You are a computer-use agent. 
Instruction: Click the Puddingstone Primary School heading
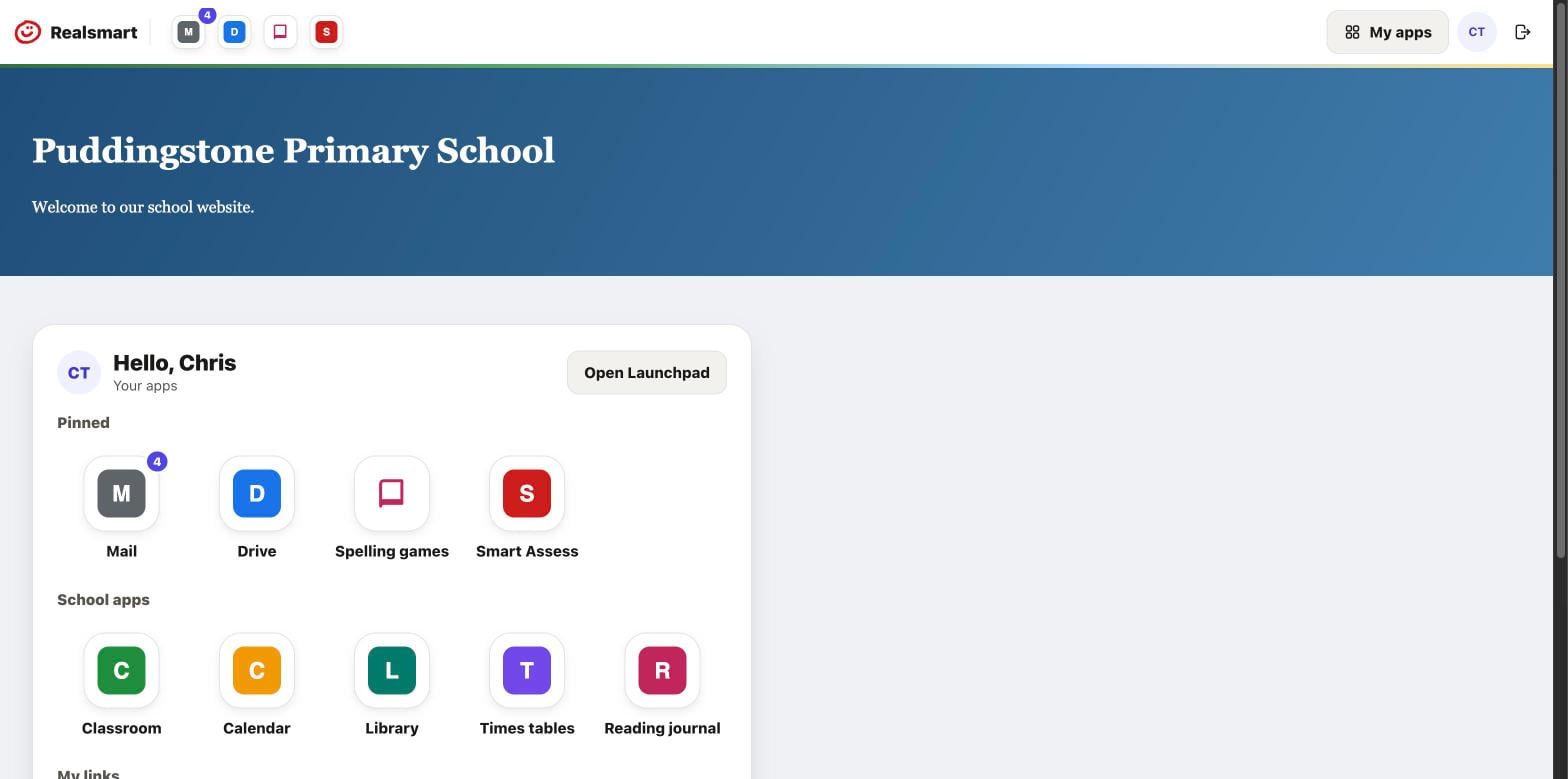tap(293, 151)
